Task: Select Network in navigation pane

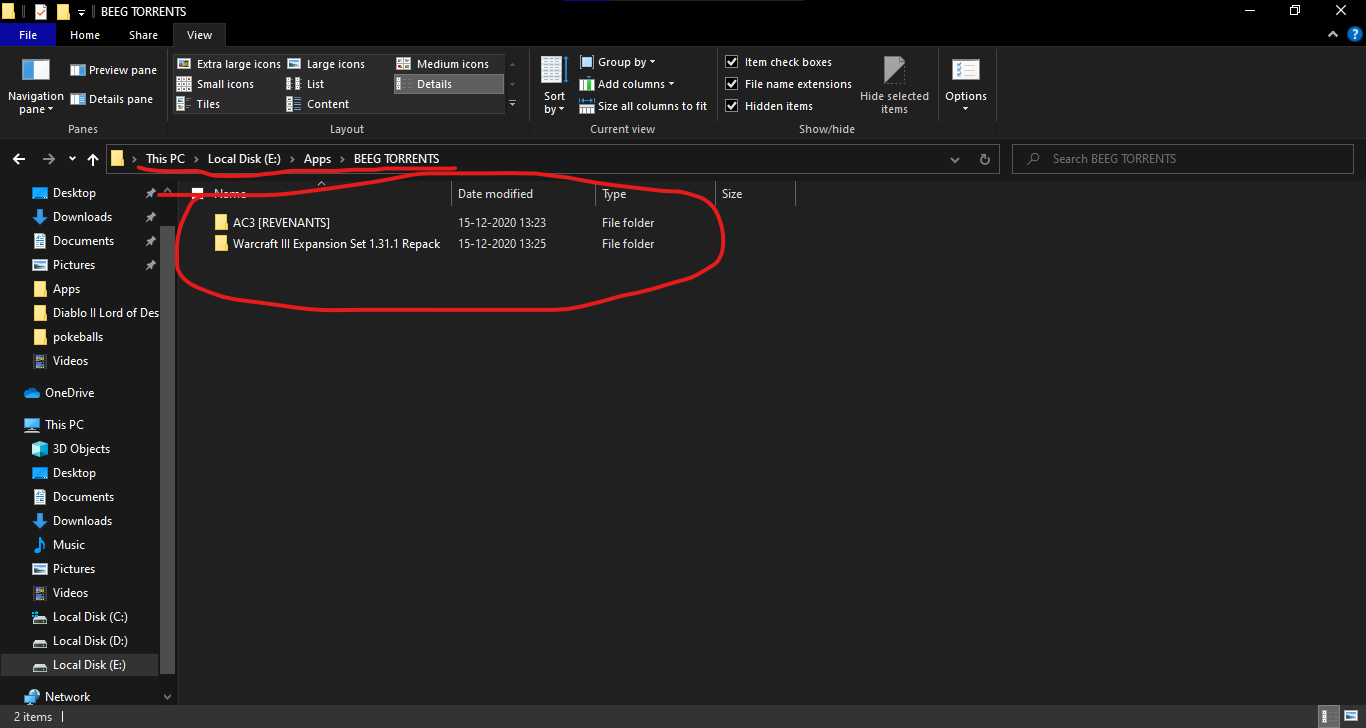Action: pos(67,697)
